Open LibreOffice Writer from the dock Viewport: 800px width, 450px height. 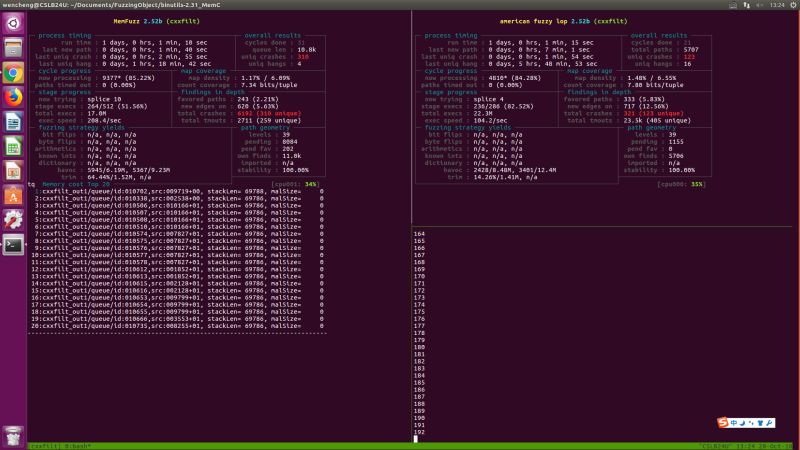pyautogui.click(x=13, y=122)
